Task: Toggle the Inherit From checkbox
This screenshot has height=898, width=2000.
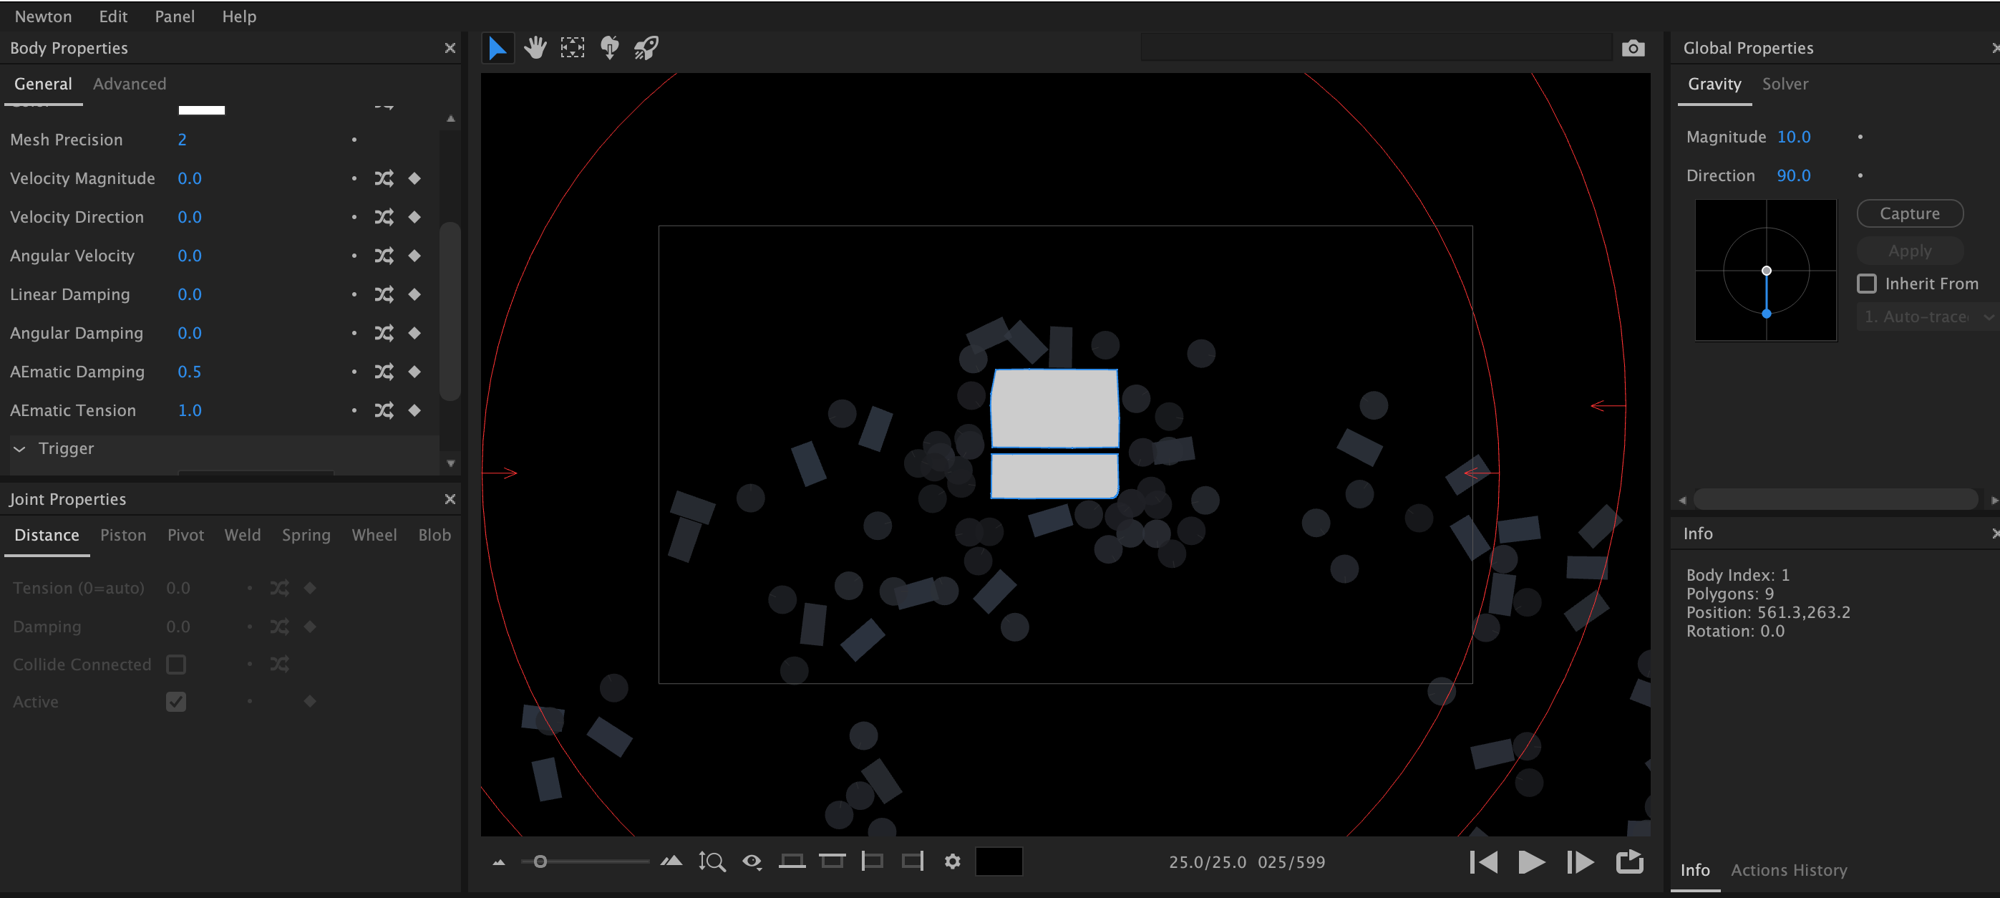Action: tap(1867, 284)
